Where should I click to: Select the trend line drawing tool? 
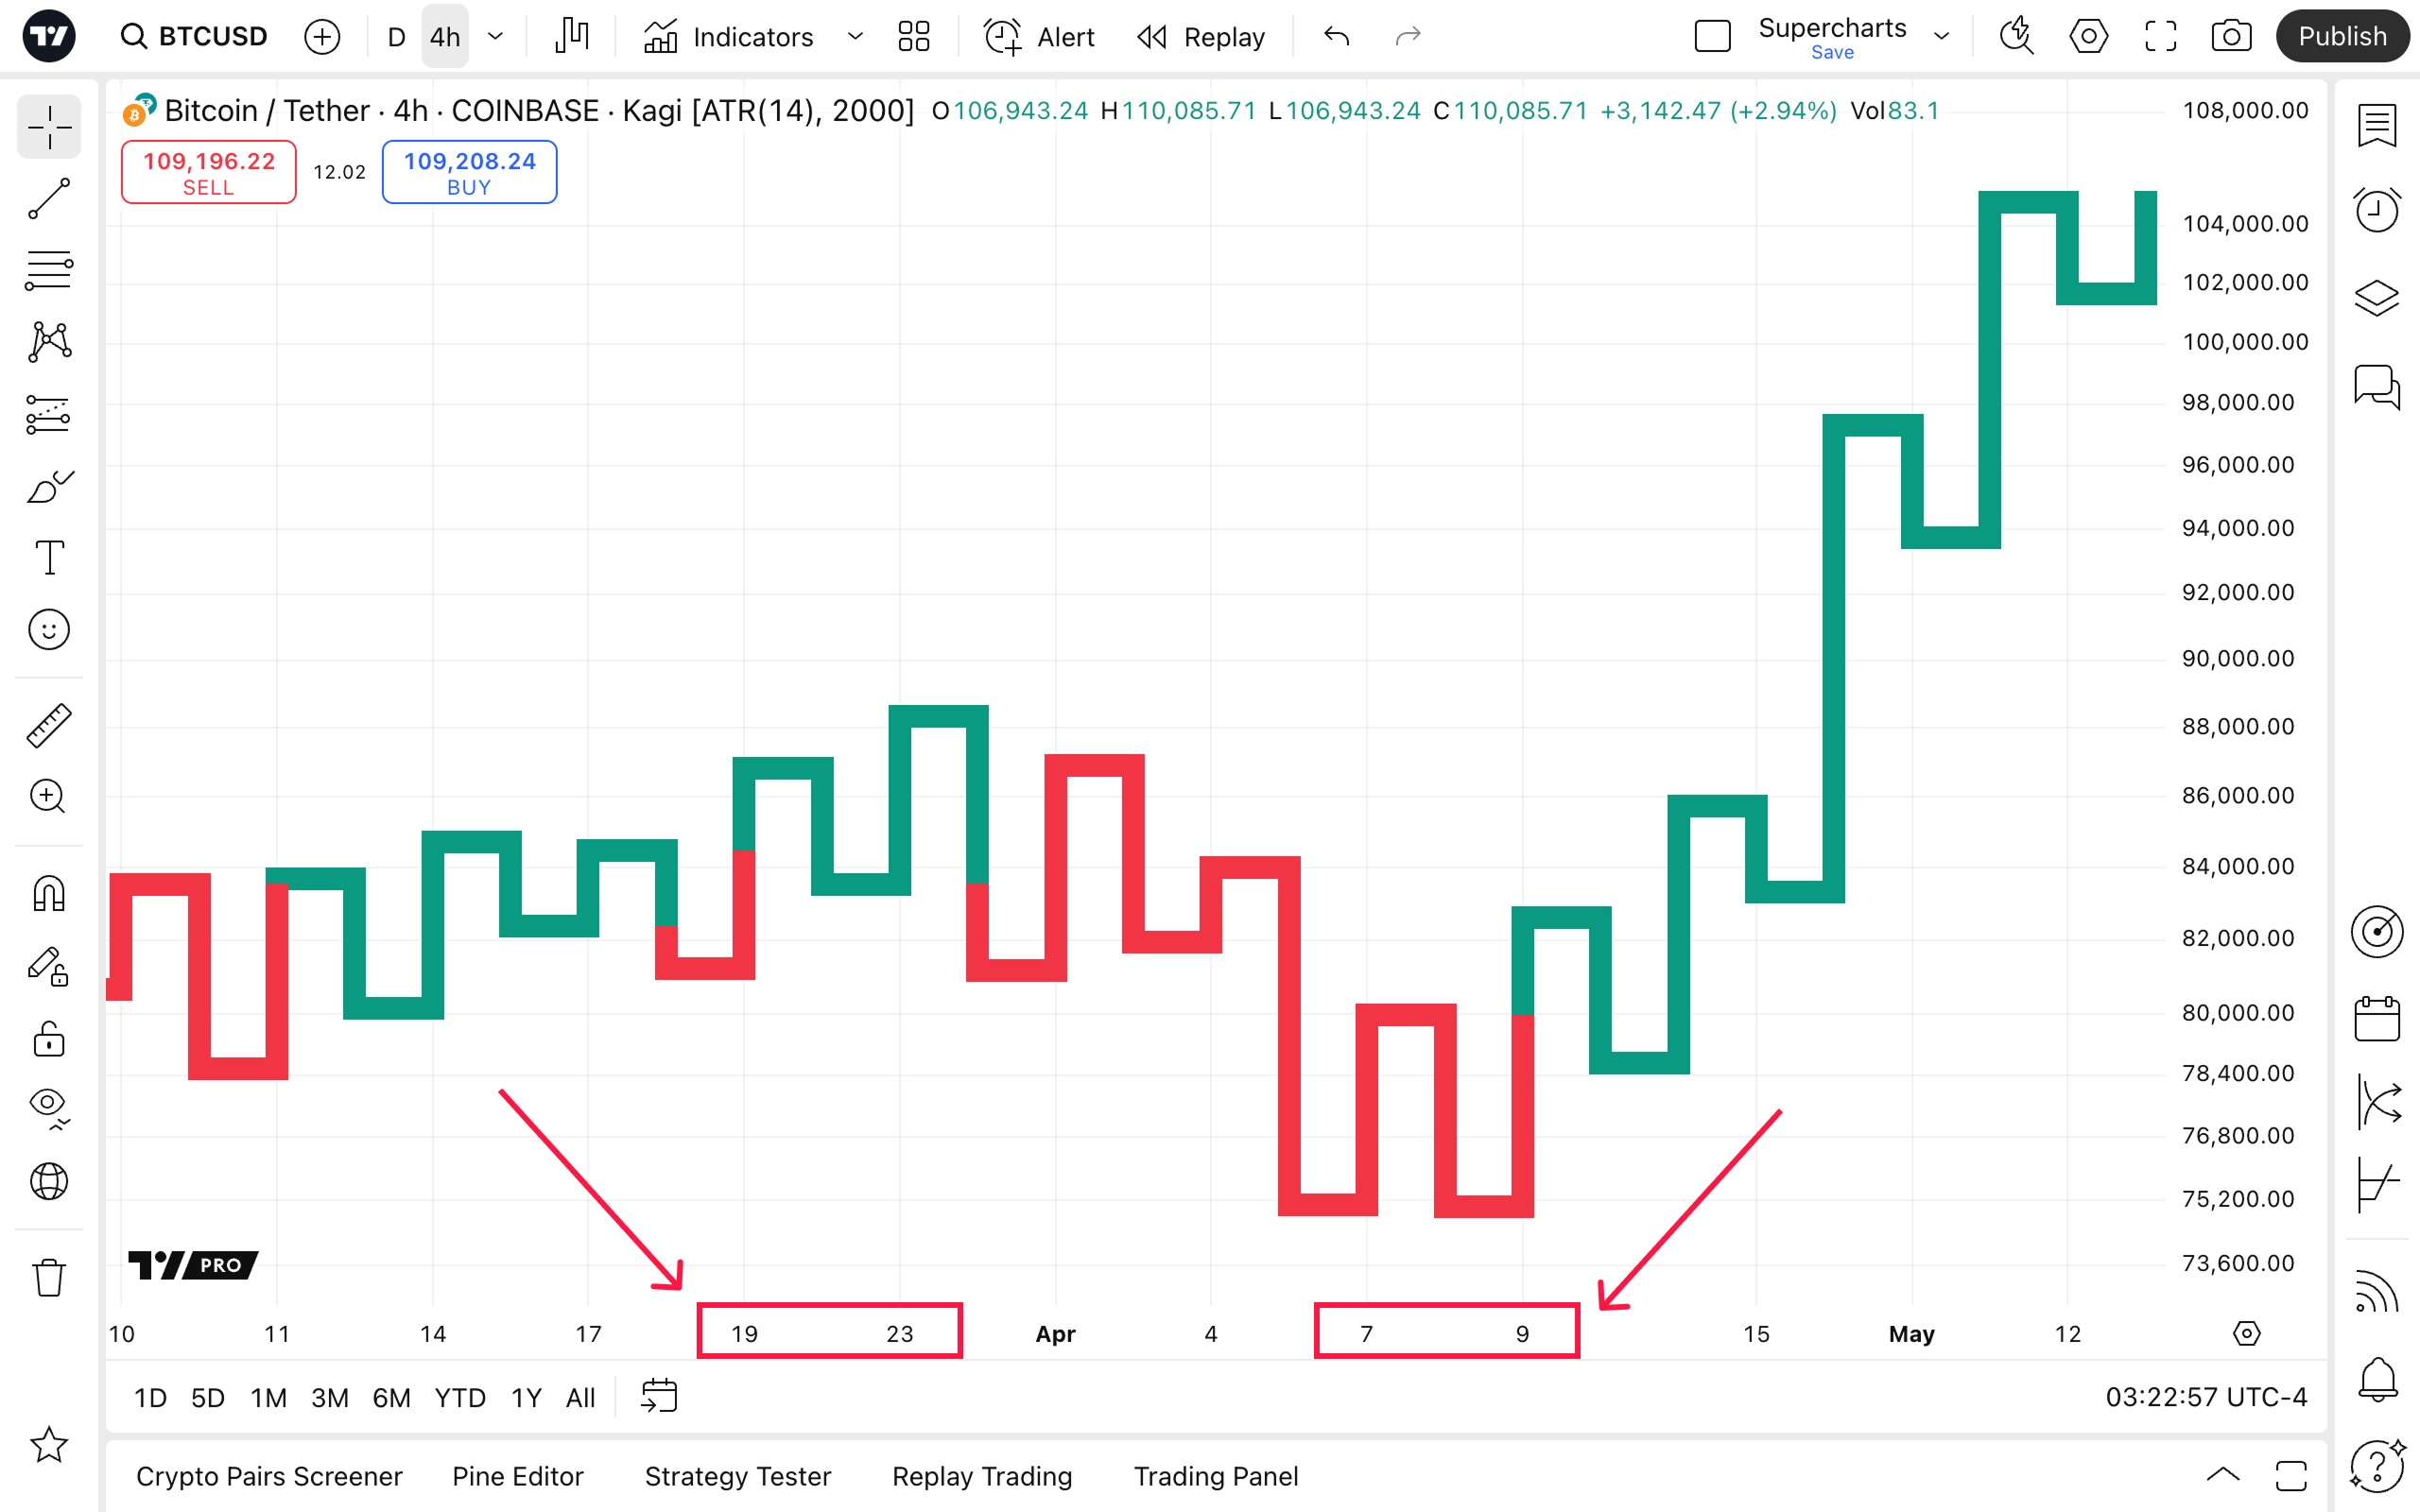click(49, 198)
